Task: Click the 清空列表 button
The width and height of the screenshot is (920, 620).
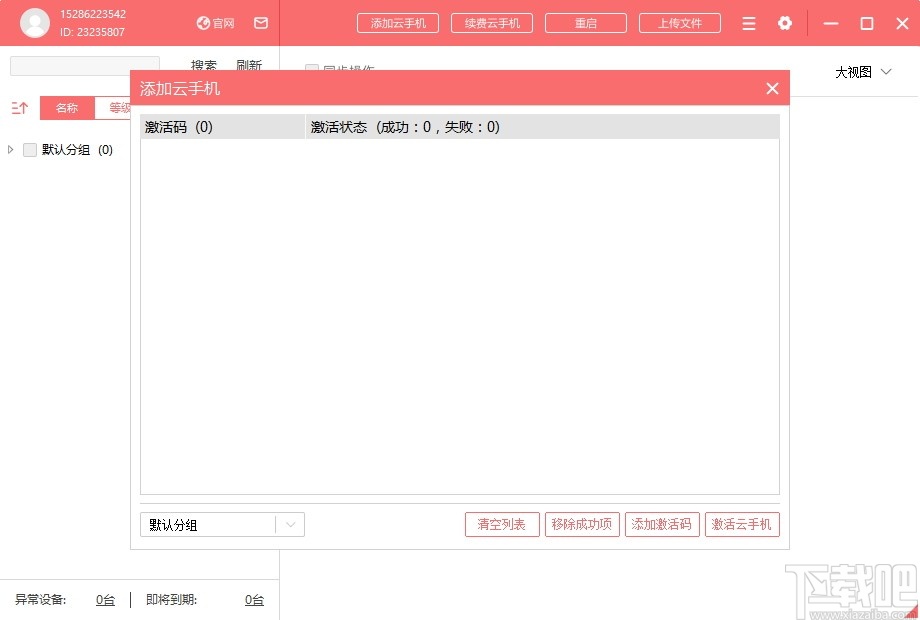Action: [501, 523]
